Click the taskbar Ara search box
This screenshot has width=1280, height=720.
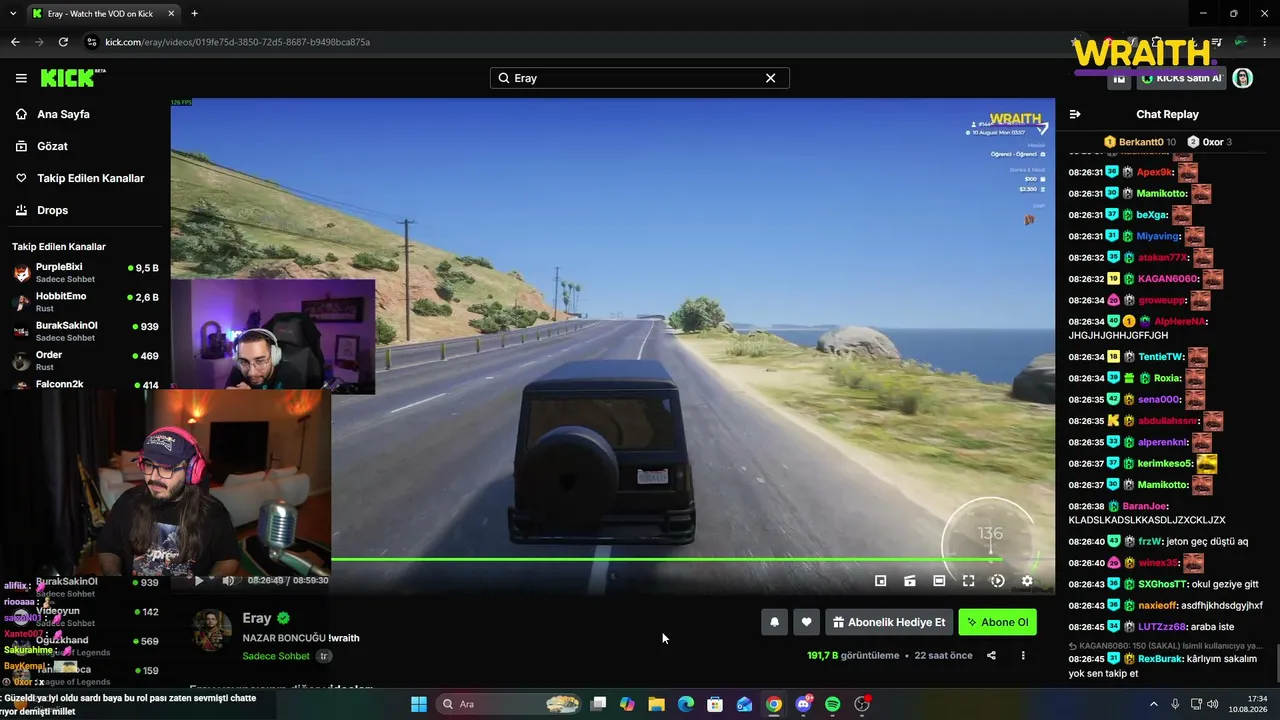(510, 704)
